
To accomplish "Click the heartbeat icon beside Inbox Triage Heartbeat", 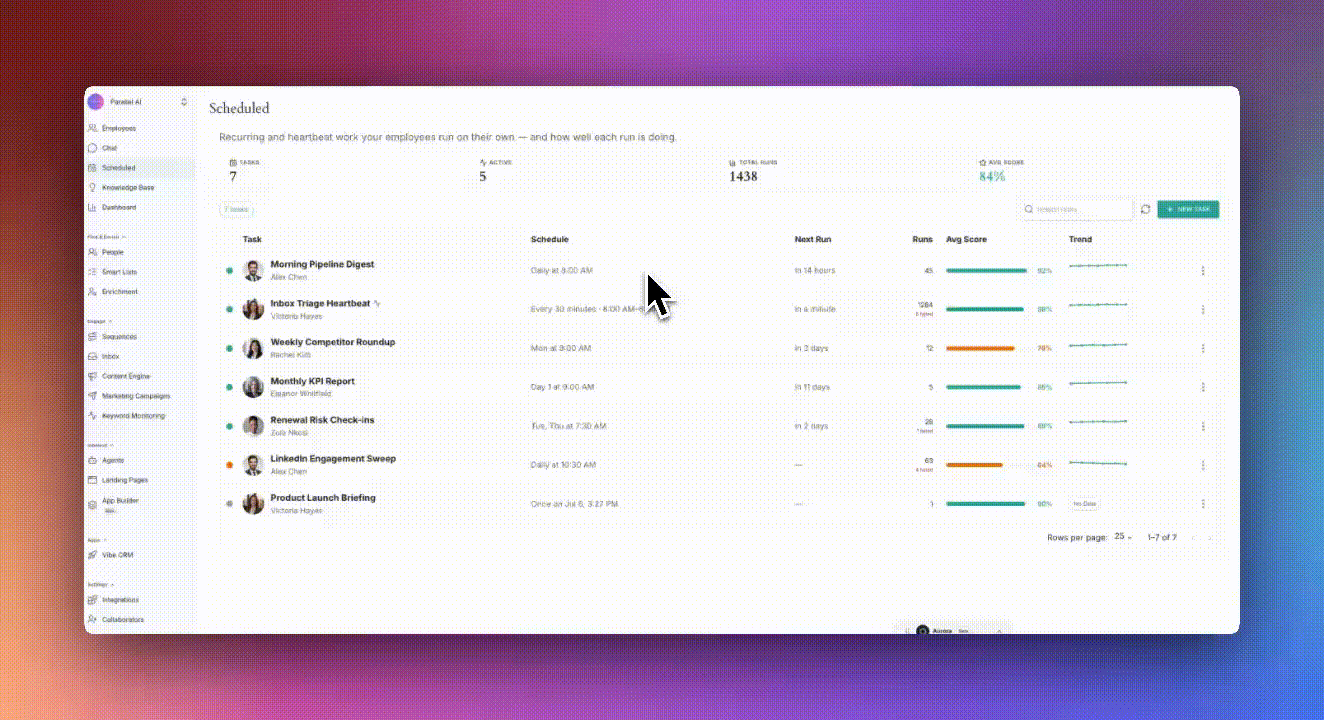I will click(x=378, y=304).
